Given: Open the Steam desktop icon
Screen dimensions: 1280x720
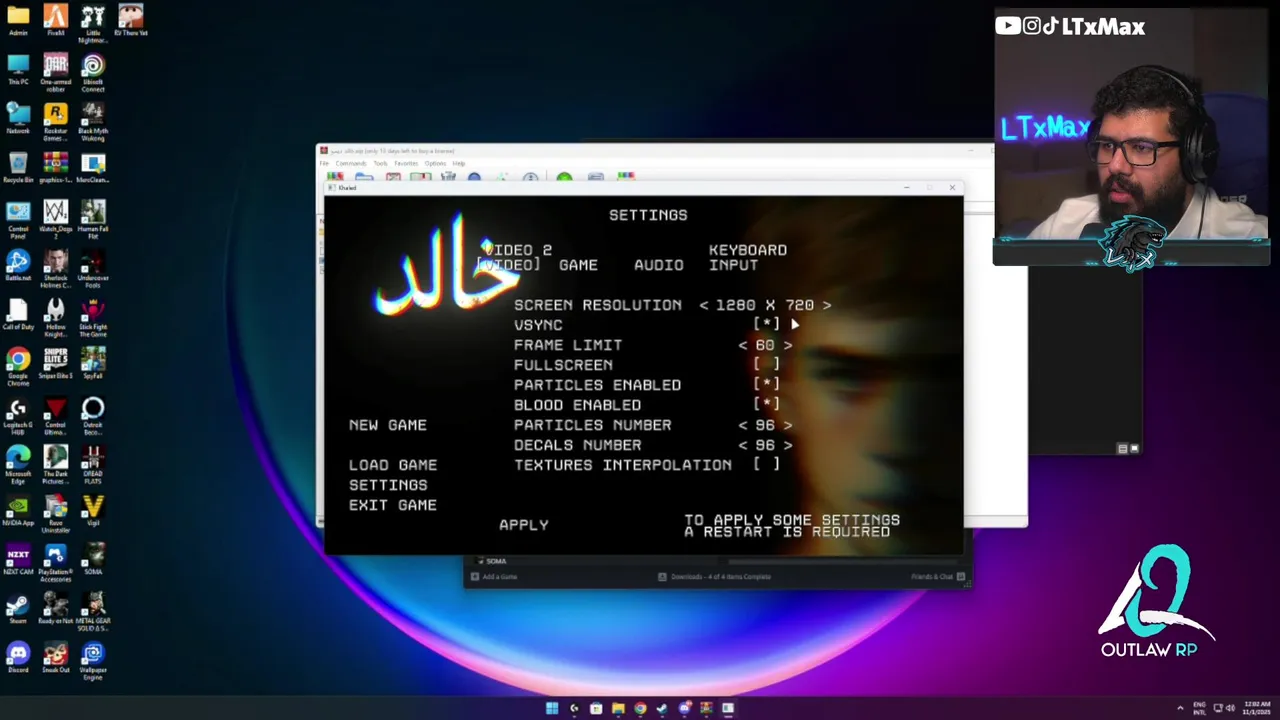Looking at the screenshot, I should tap(18, 608).
